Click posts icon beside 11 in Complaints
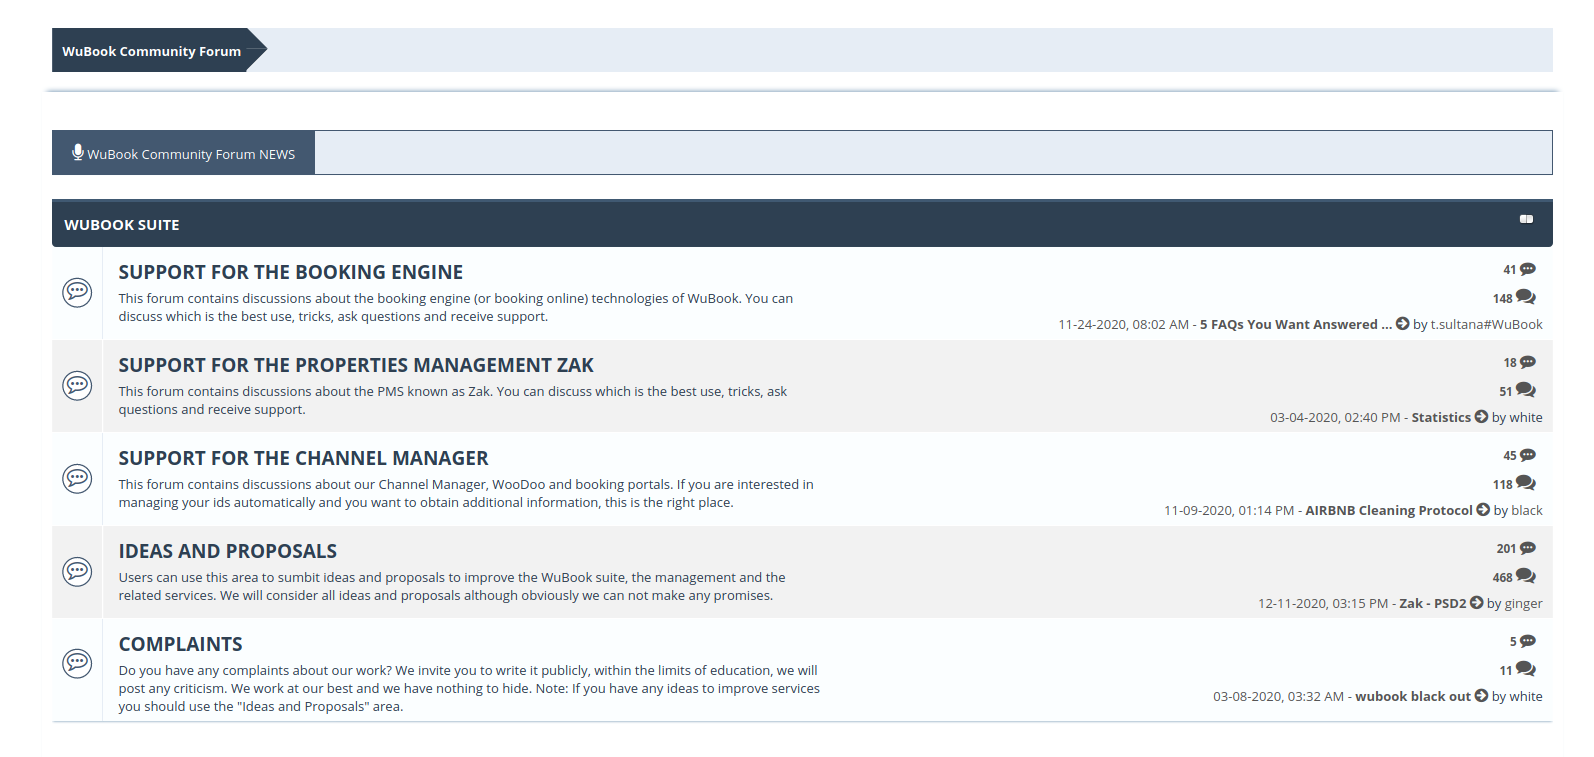The image size is (1594, 757). pyautogui.click(x=1525, y=669)
